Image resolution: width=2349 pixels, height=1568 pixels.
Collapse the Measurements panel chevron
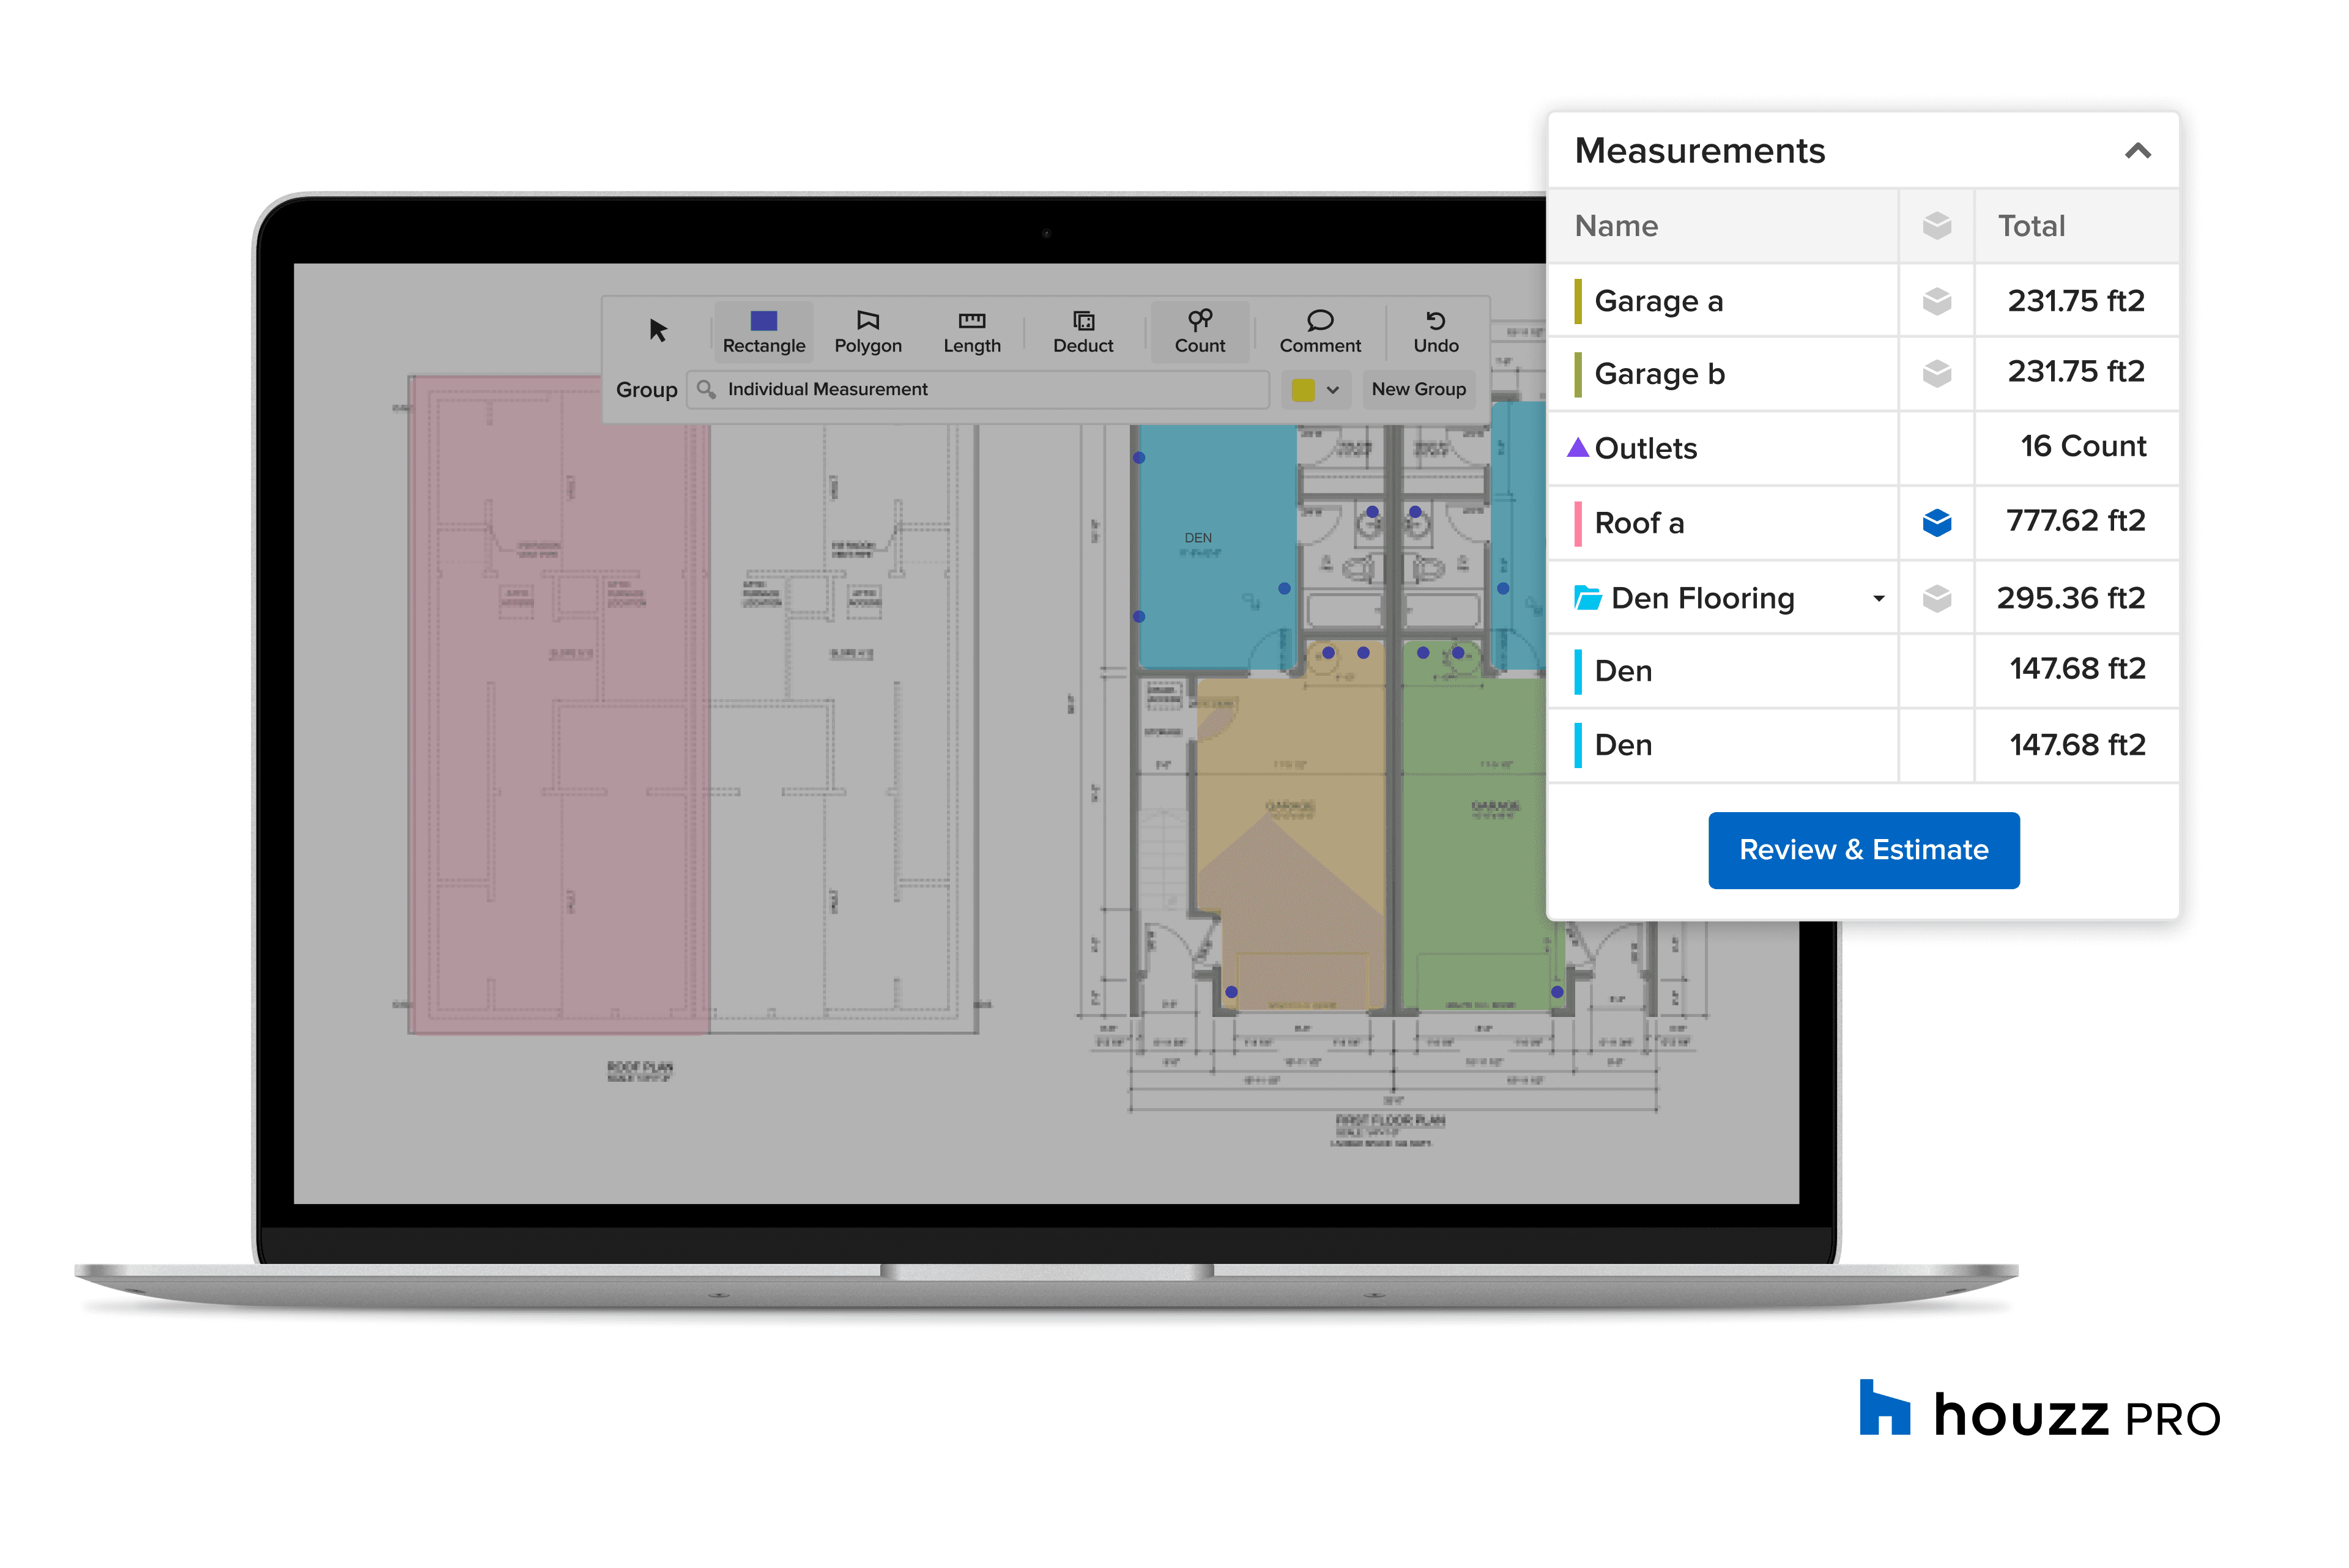pos(2137,152)
